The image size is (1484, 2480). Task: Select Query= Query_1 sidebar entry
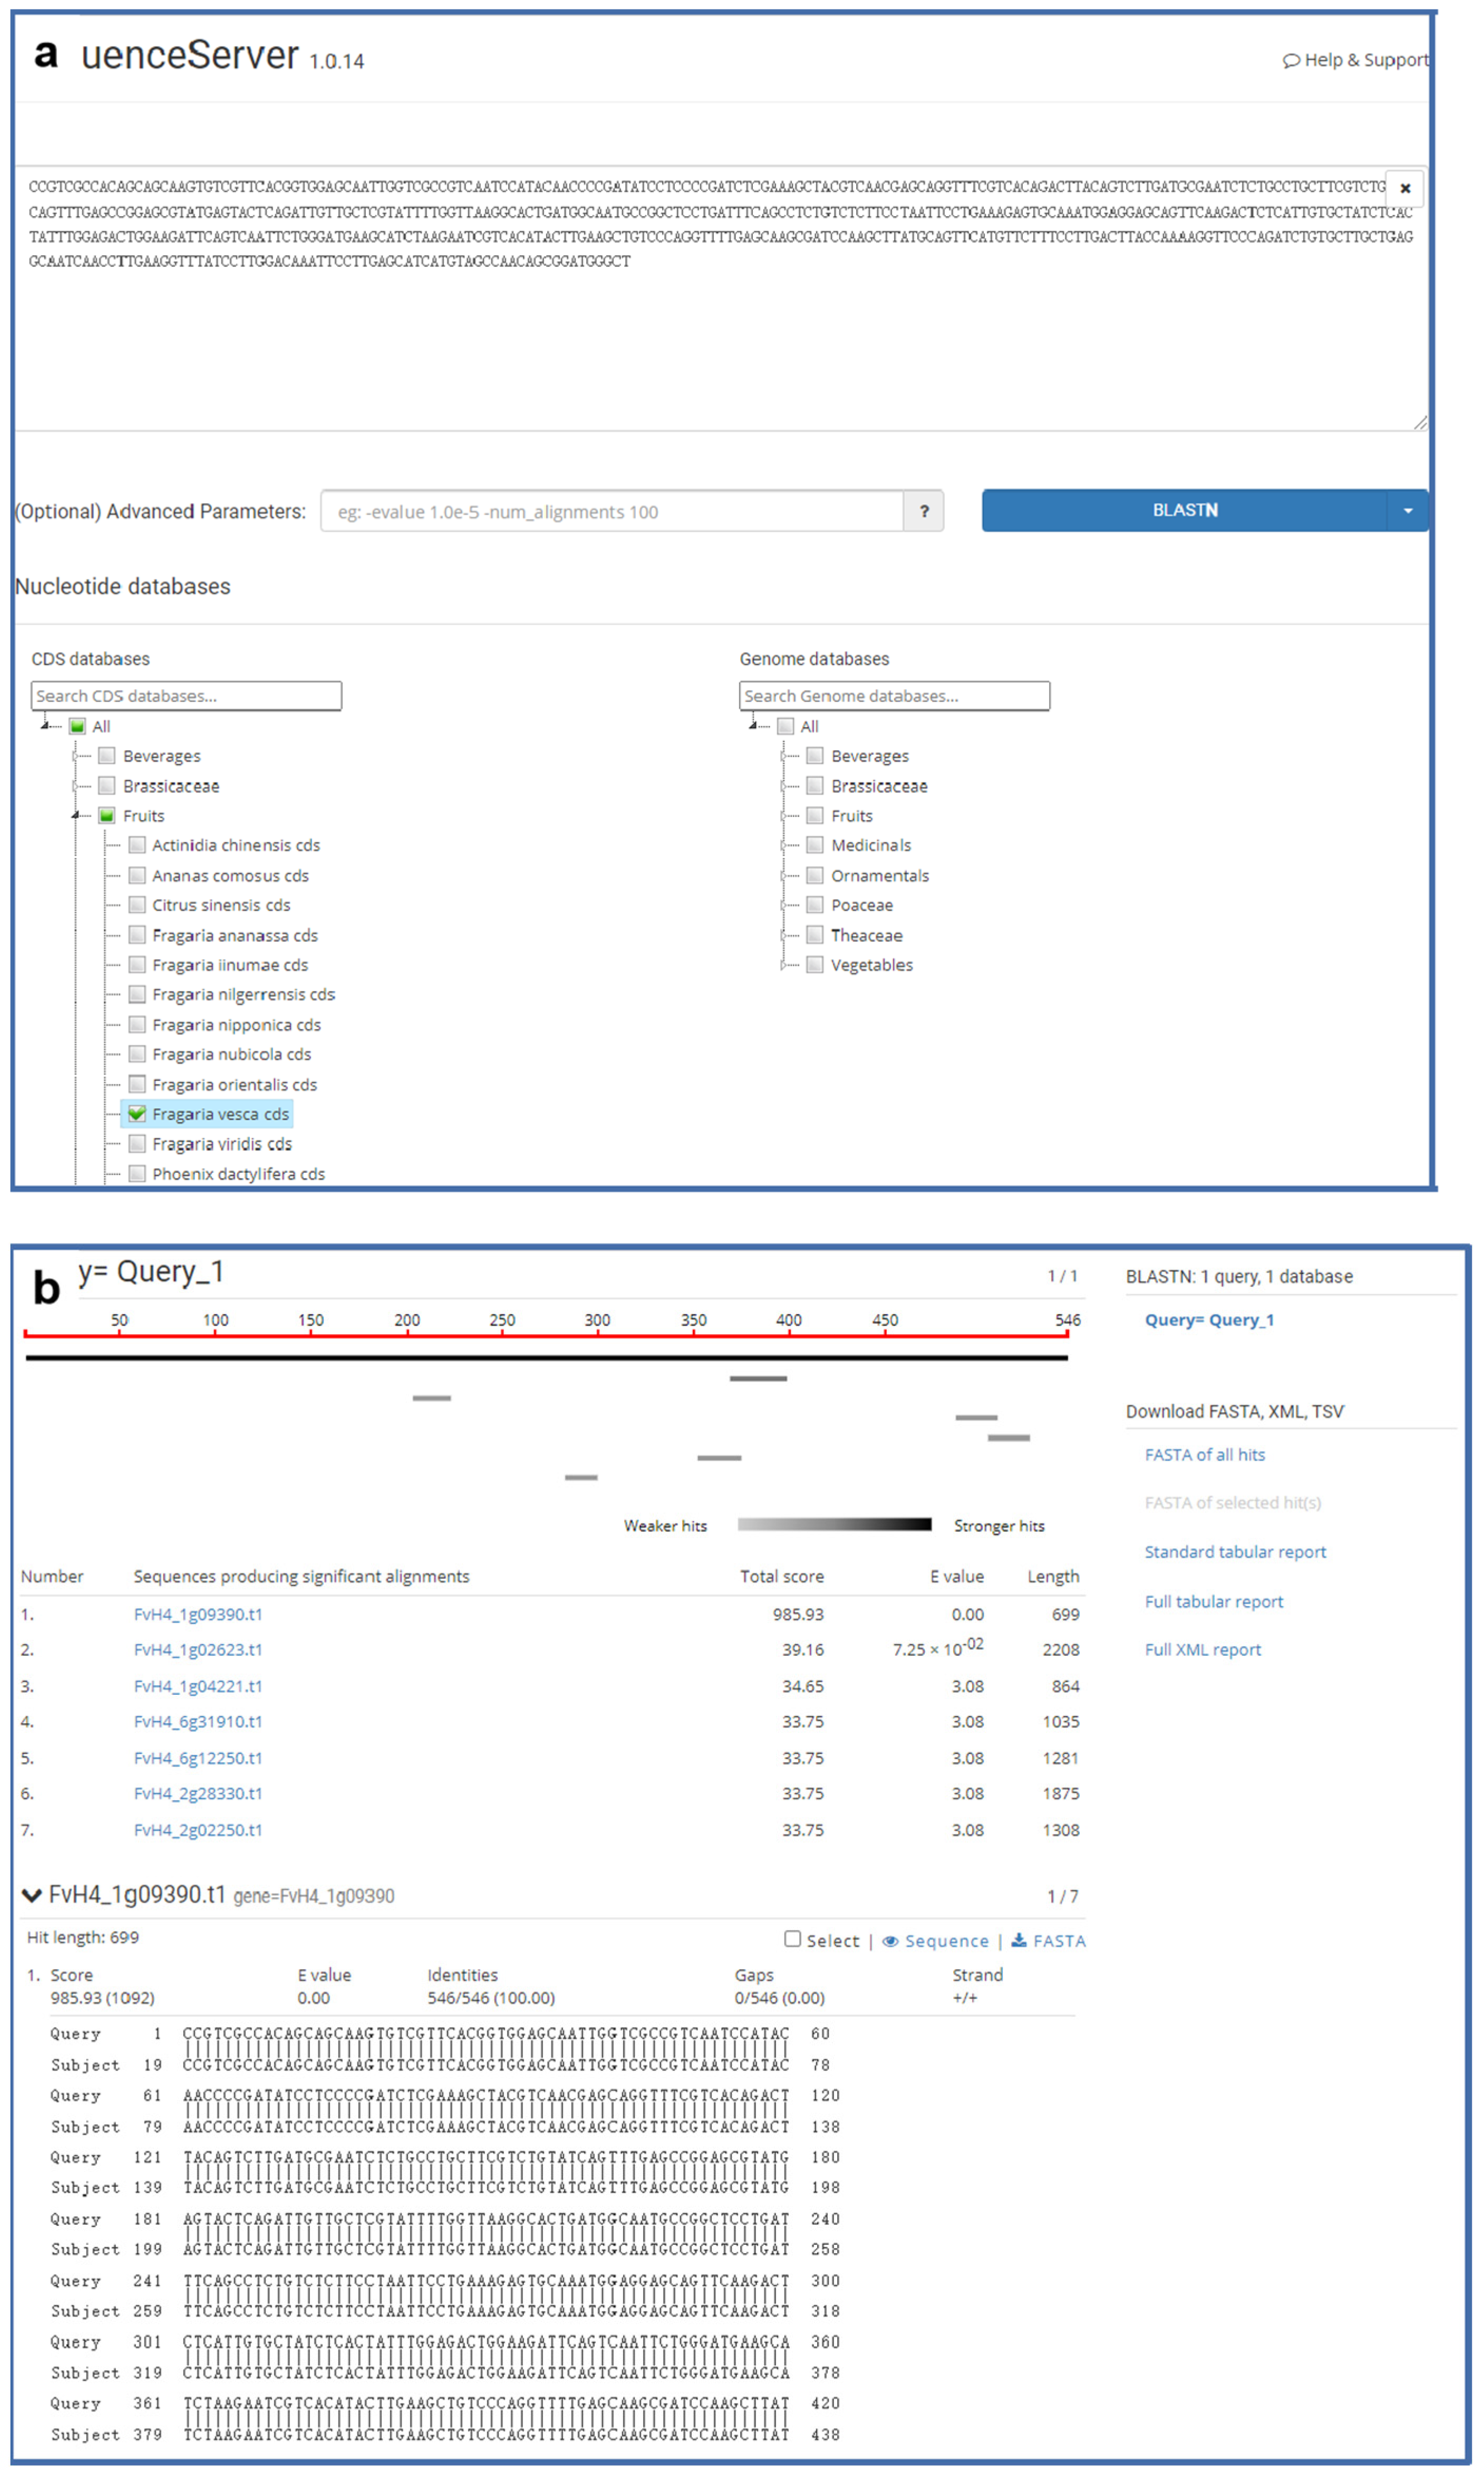click(x=1208, y=1320)
